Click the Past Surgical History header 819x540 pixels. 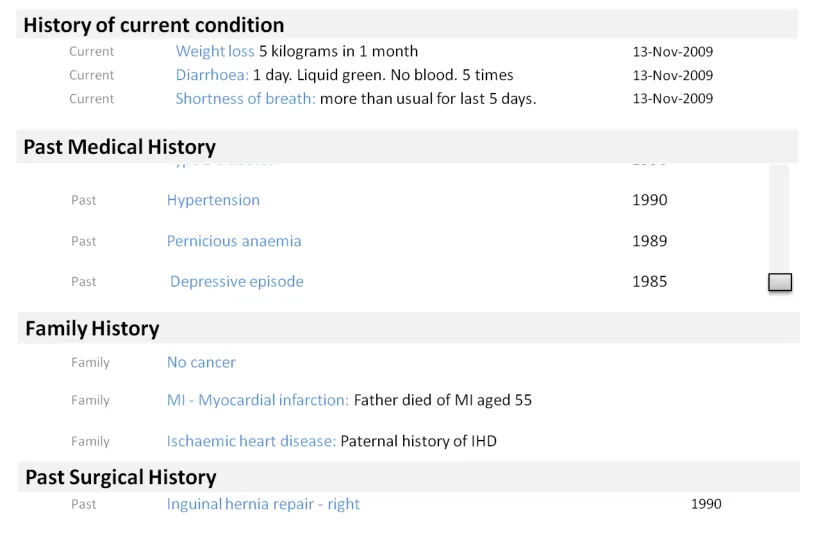point(121,477)
